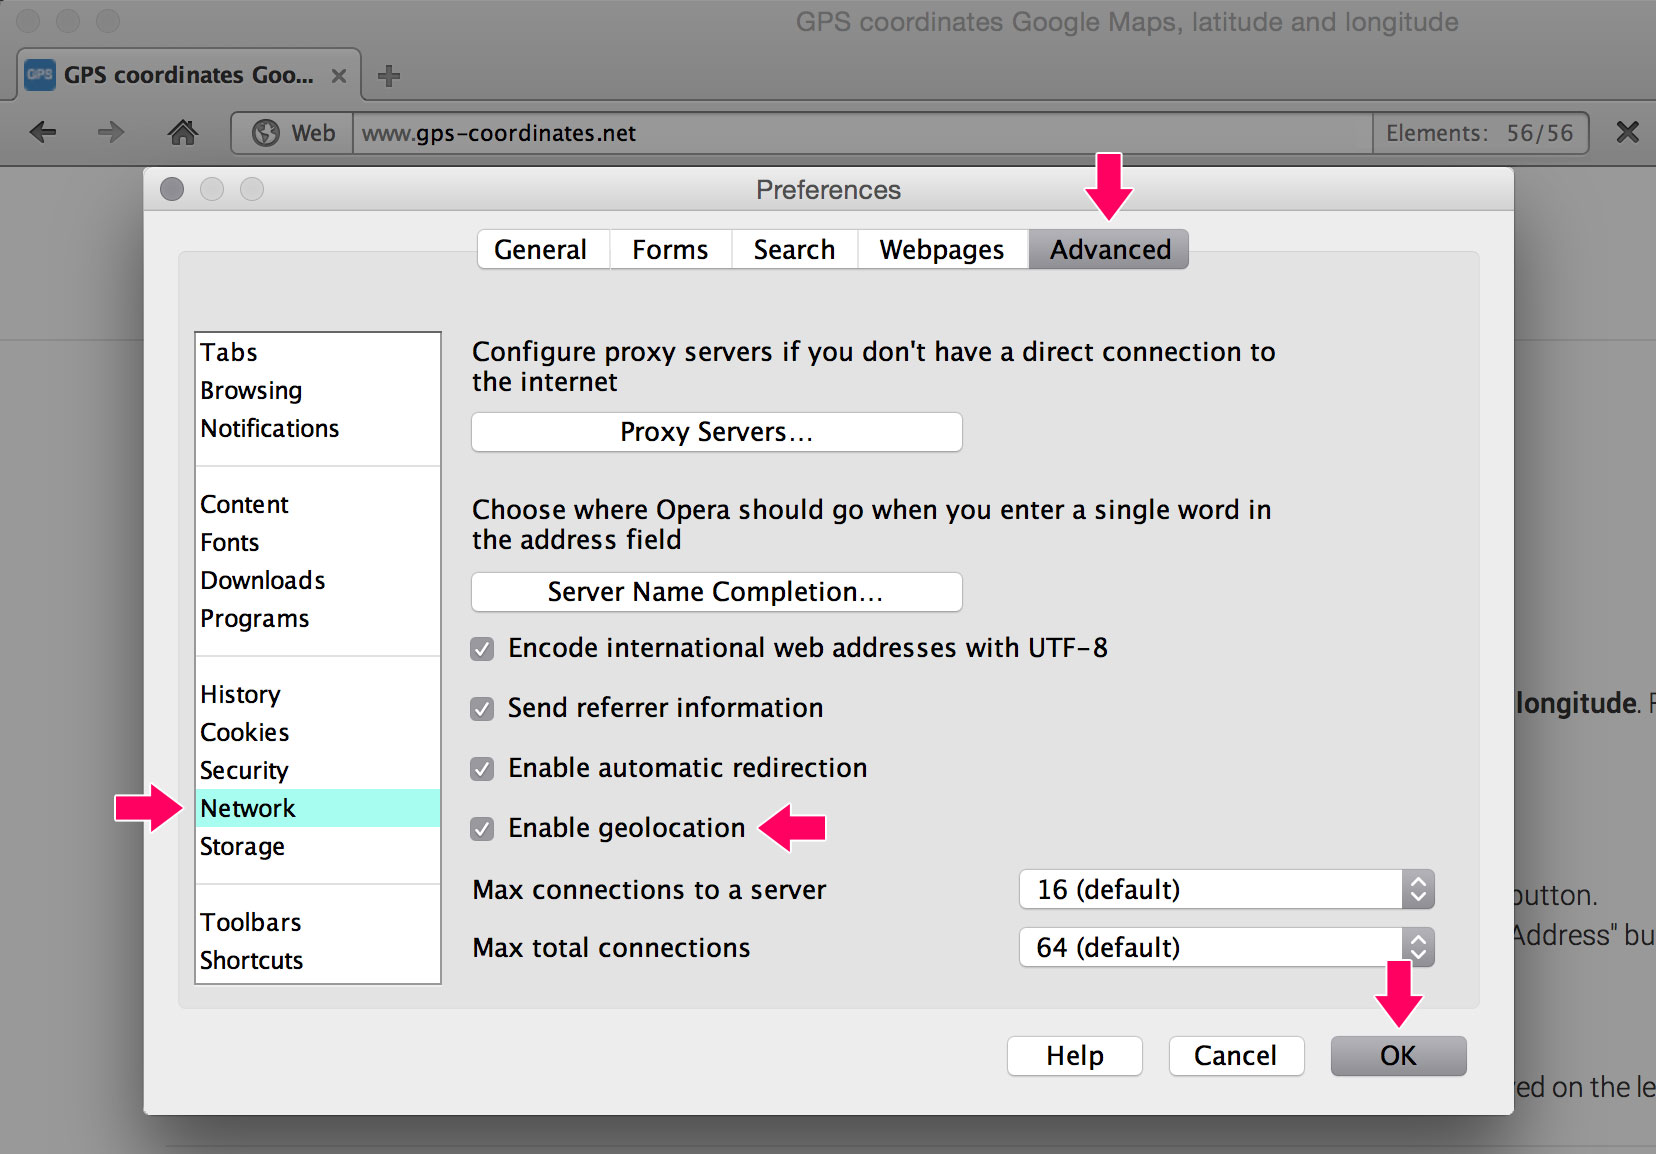
Task: Open a new tab with plus icon
Action: point(389,76)
